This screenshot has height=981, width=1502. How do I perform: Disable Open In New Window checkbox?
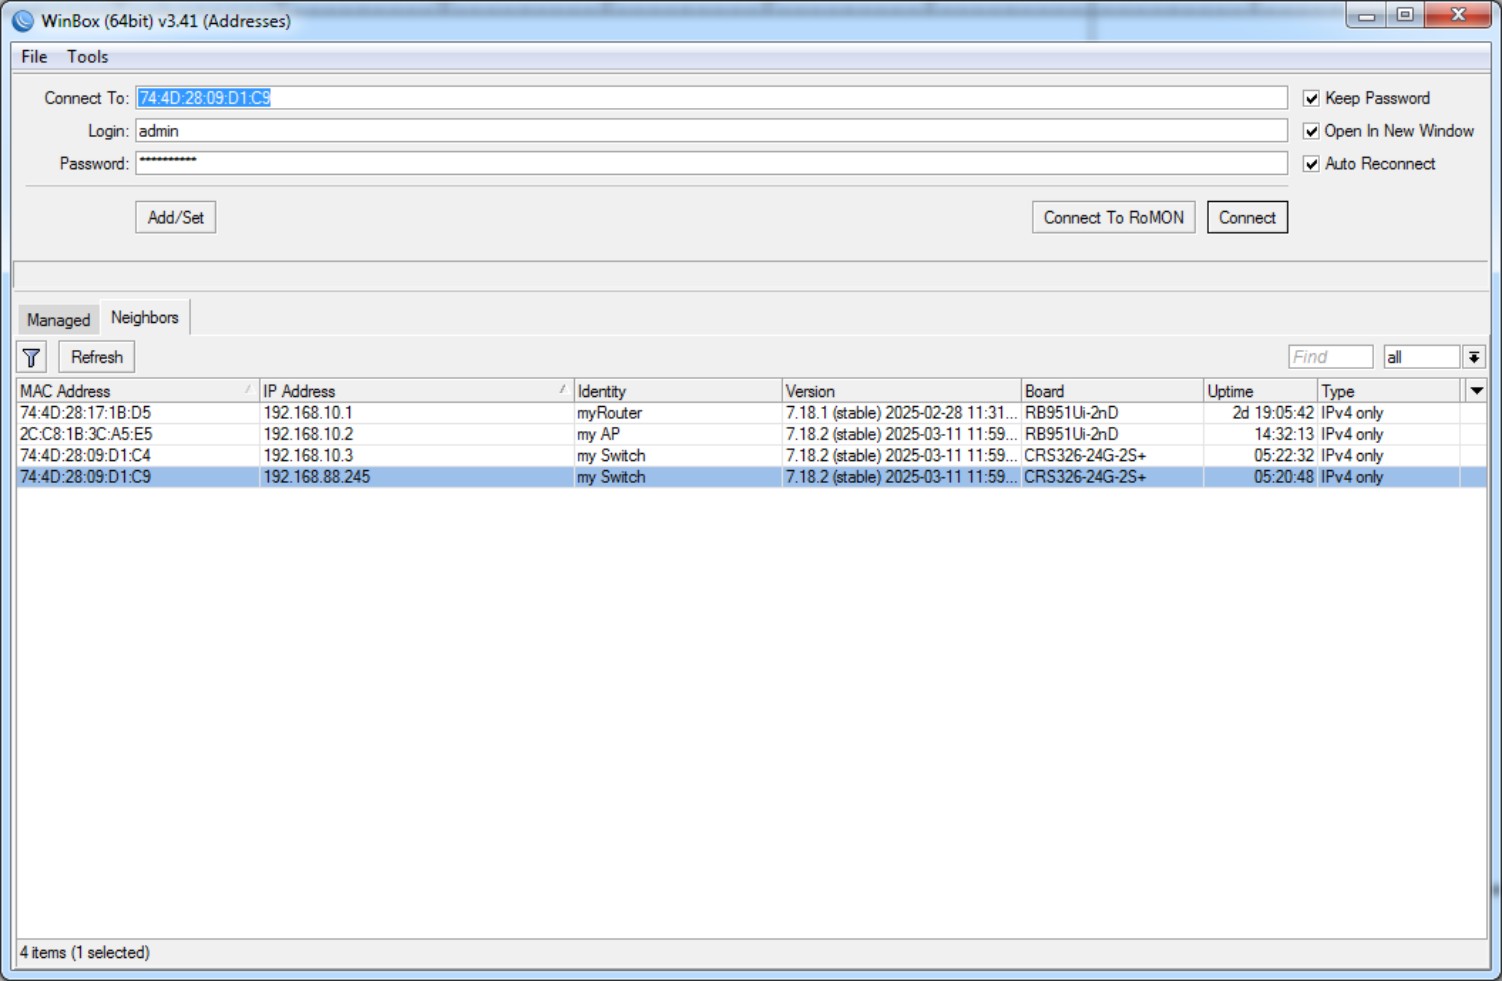(x=1311, y=131)
